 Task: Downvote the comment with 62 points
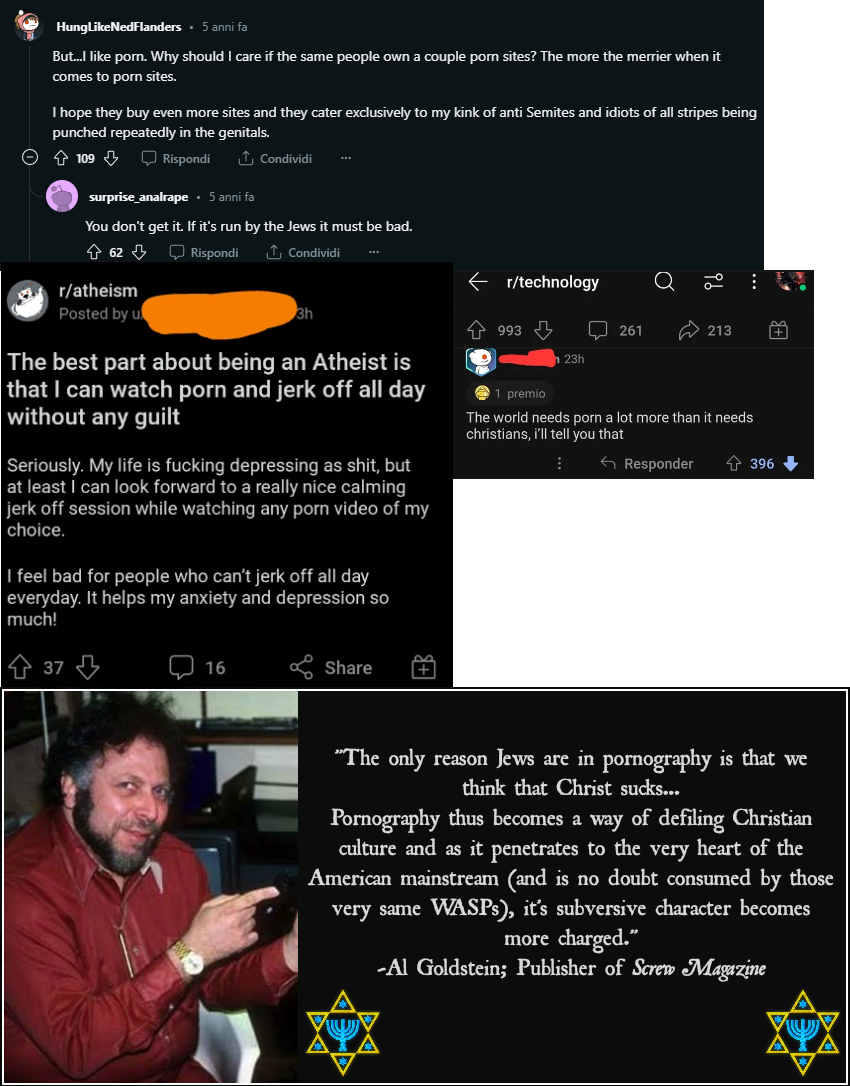click(139, 253)
